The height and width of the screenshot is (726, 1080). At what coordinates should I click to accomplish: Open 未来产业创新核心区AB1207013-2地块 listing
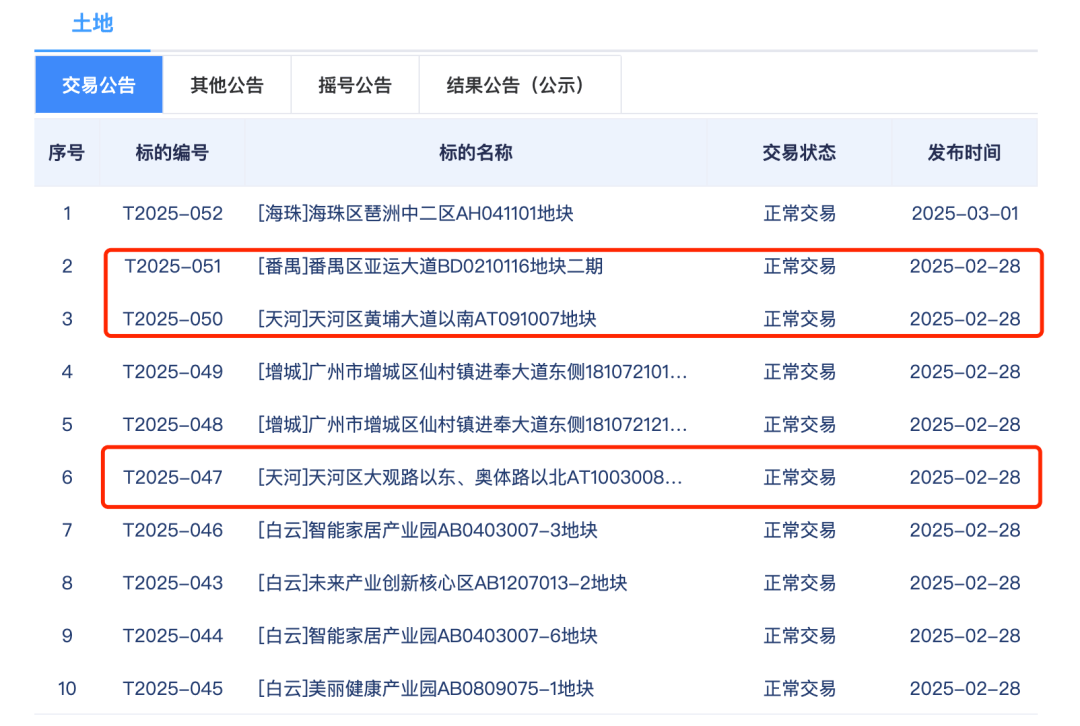[442, 583]
